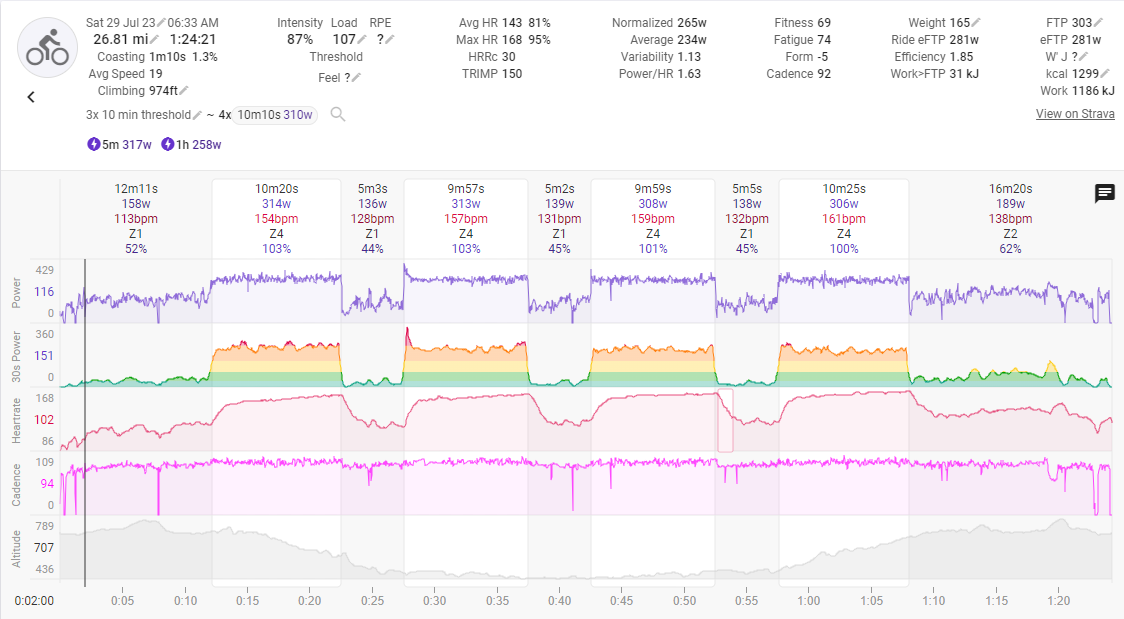This screenshot has height=619, width=1124.
Task: Click the lightning bolt beside 1h 258w
Action: click(x=168, y=144)
